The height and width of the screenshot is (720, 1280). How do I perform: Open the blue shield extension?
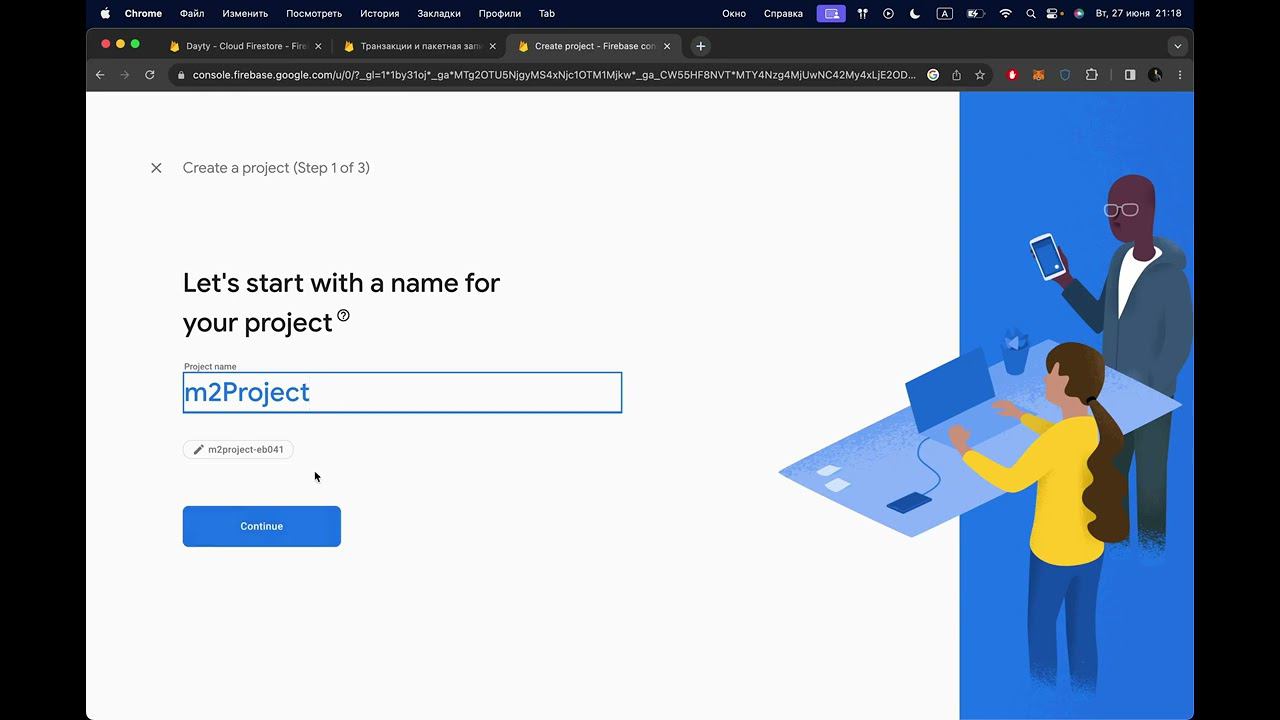point(1065,75)
